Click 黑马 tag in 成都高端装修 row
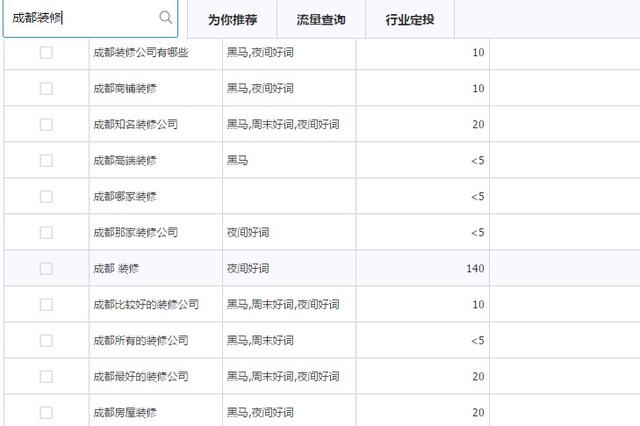Viewport: 640px width, 426px height. pyautogui.click(x=237, y=160)
